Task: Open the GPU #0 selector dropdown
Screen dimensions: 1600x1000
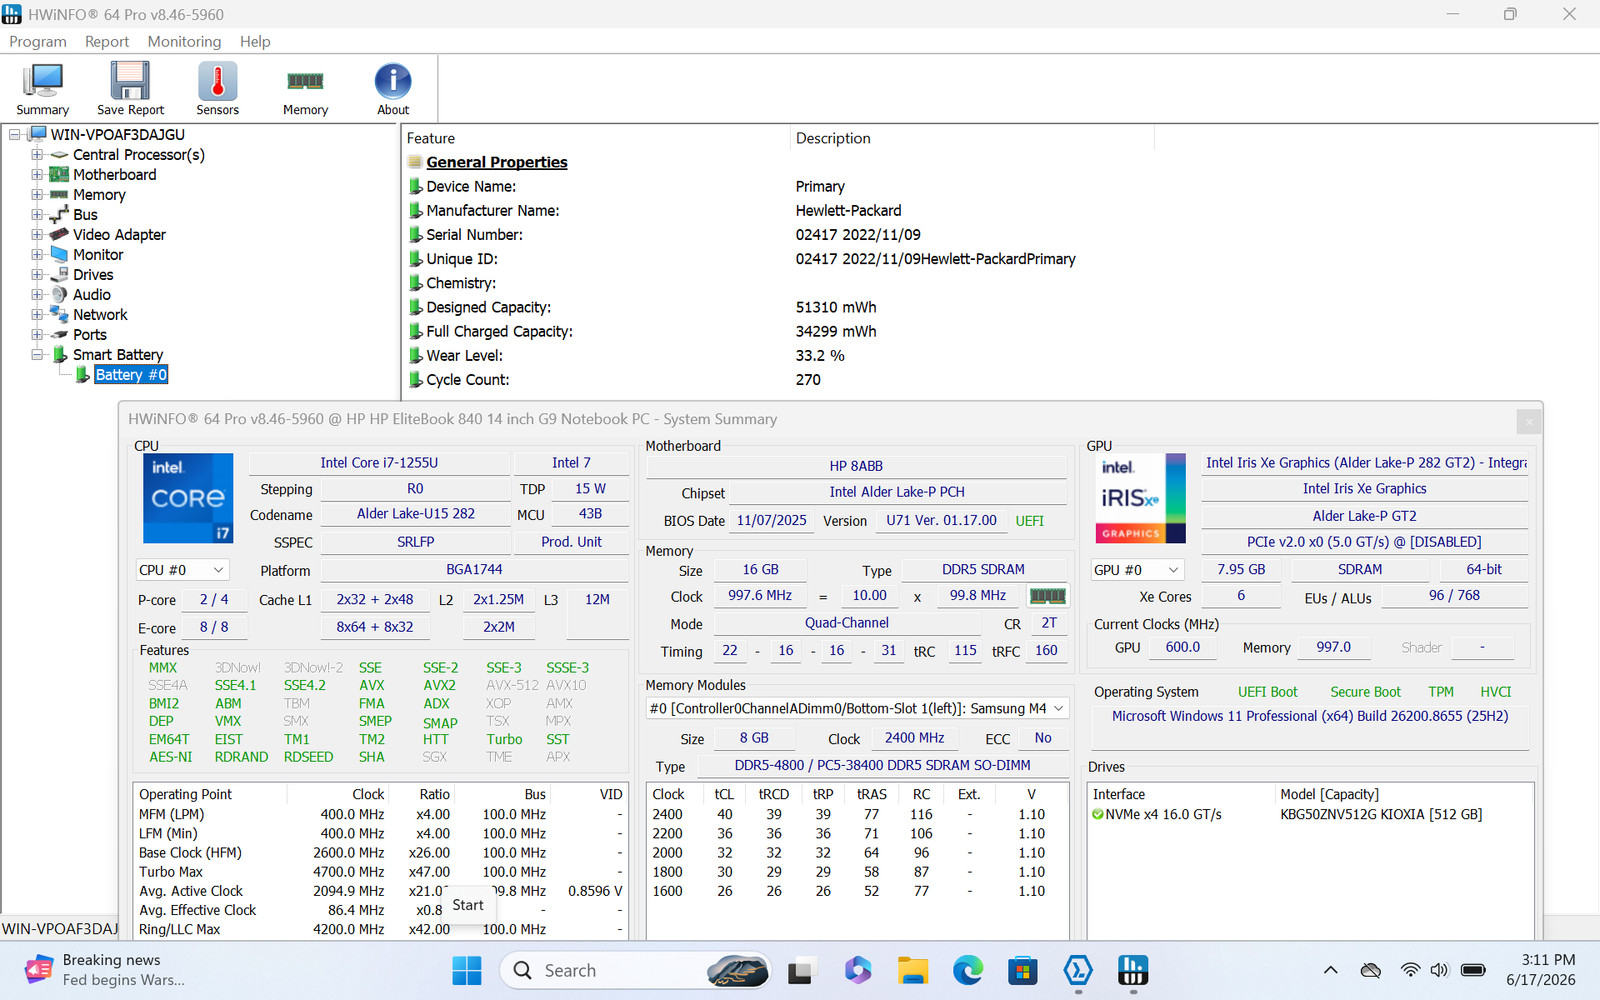Action: coord(1137,570)
